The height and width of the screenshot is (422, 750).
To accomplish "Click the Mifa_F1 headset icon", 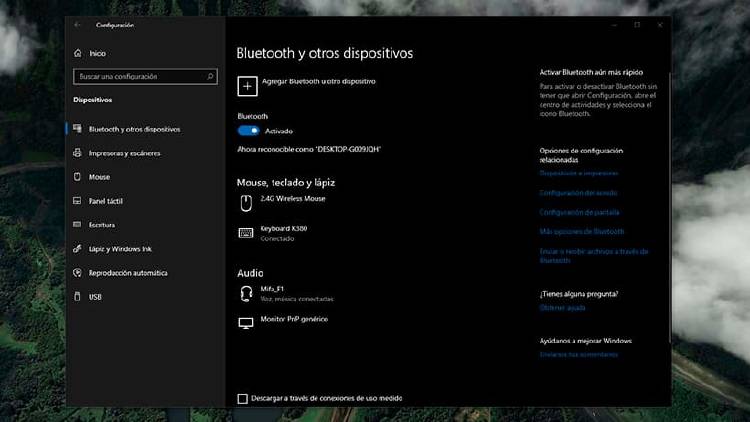I will coord(246,292).
